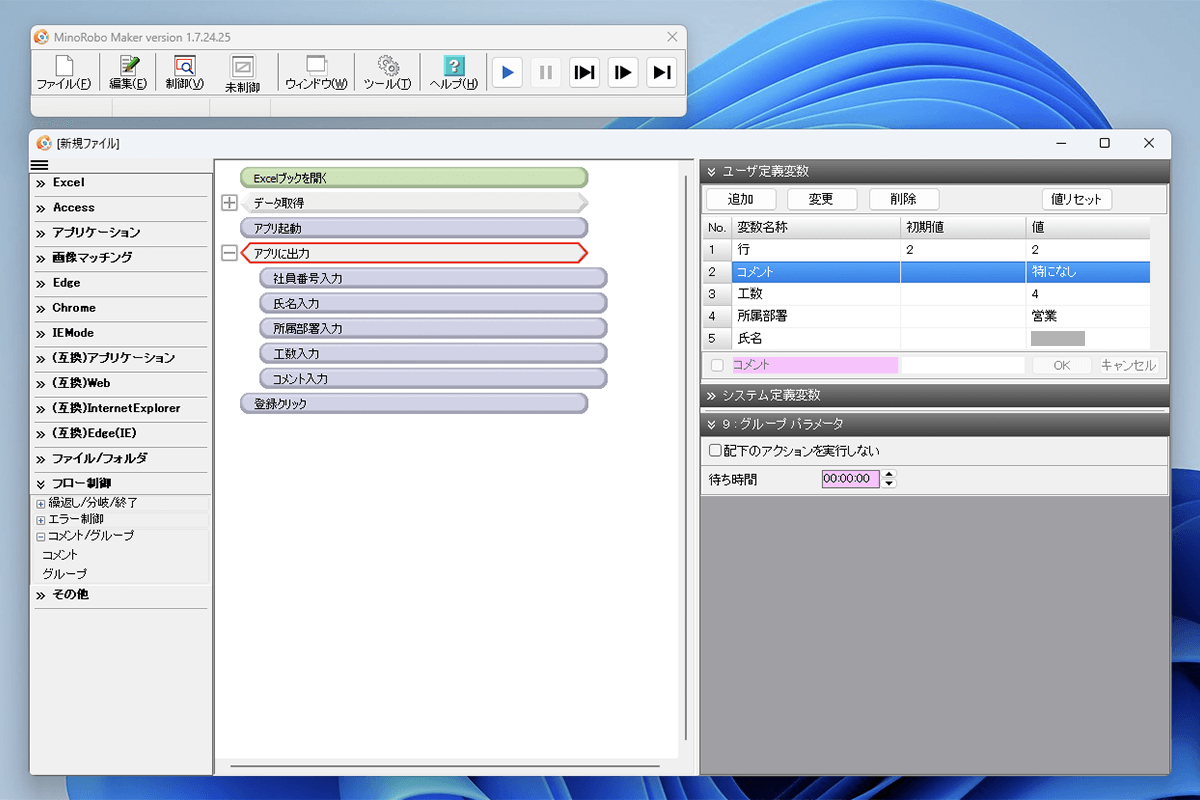Open the ファイル(F) toolbar menu

pos(64,73)
